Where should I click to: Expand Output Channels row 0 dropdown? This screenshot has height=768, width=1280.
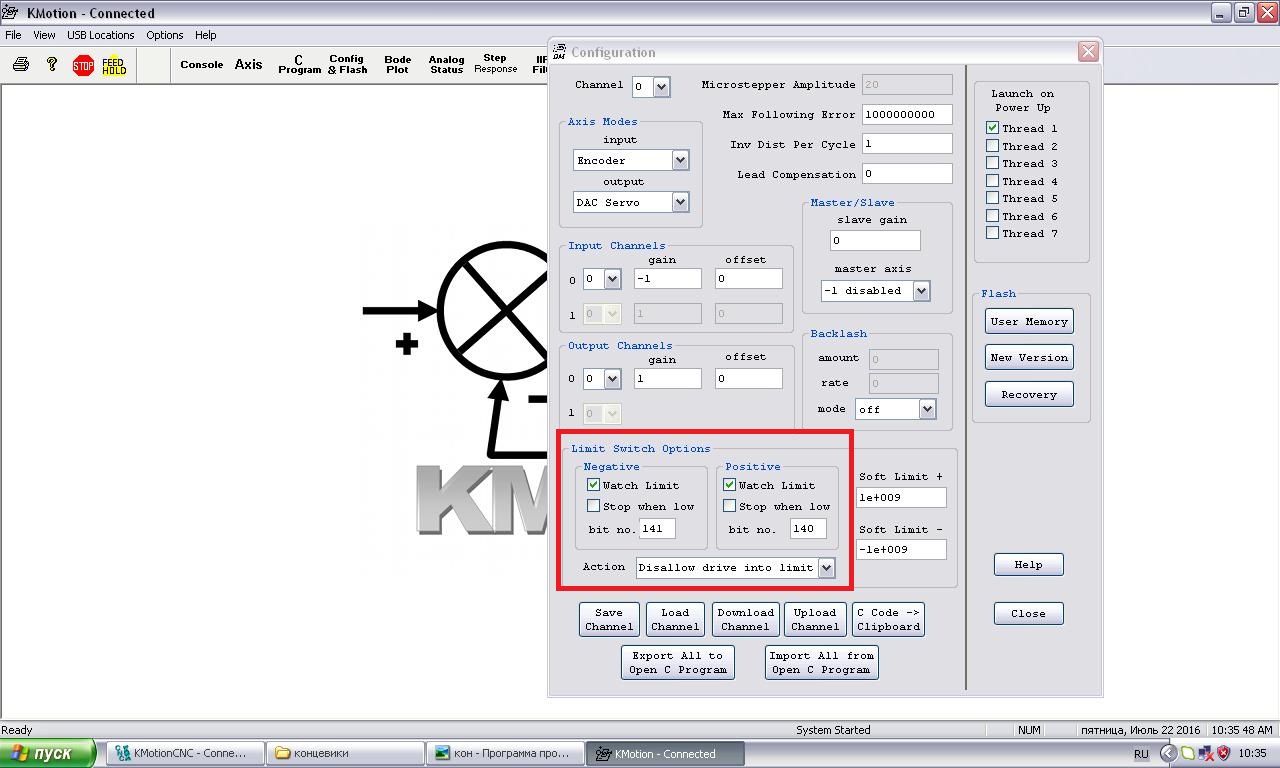[612, 379]
